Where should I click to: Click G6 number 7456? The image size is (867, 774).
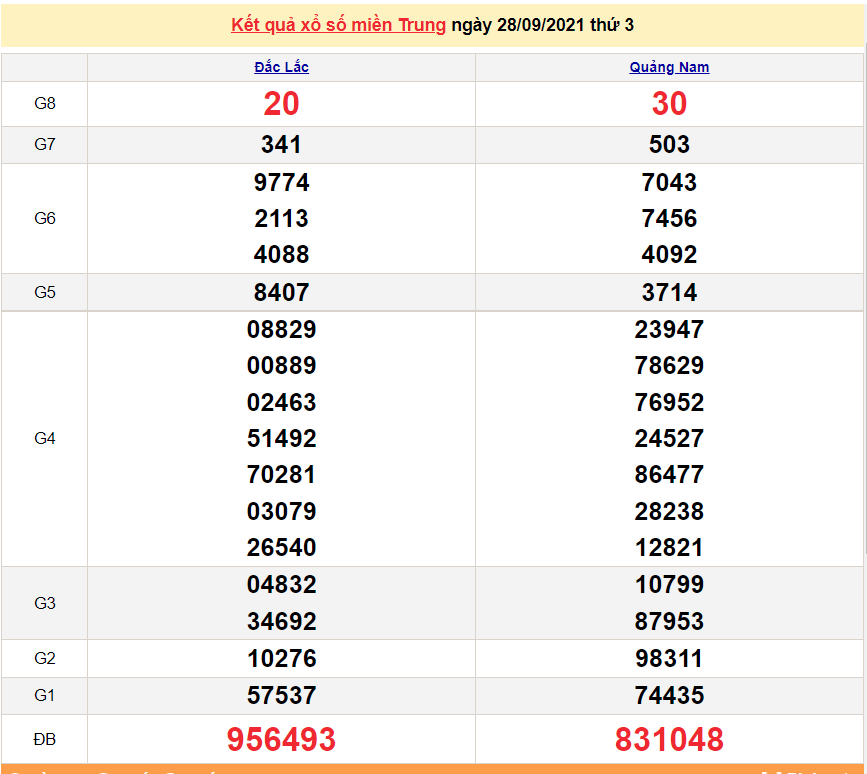(669, 218)
